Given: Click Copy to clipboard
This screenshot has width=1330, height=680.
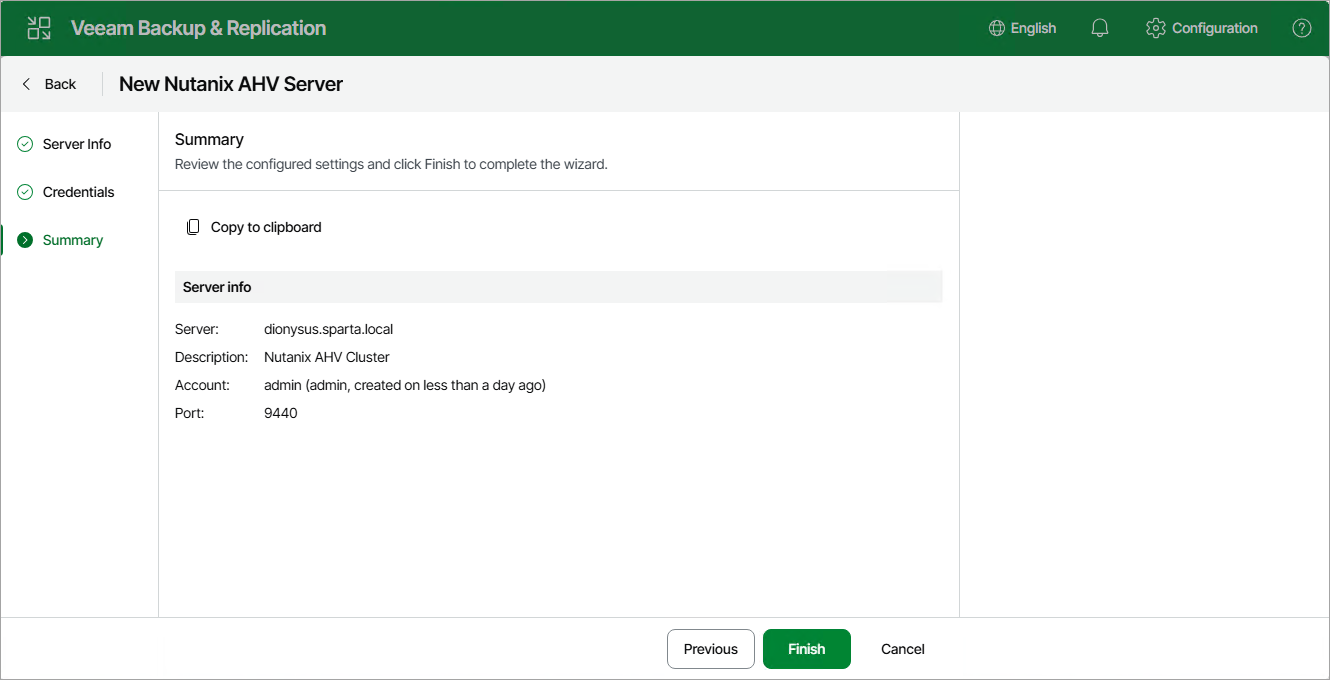Looking at the screenshot, I should pyautogui.click(x=254, y=227).
